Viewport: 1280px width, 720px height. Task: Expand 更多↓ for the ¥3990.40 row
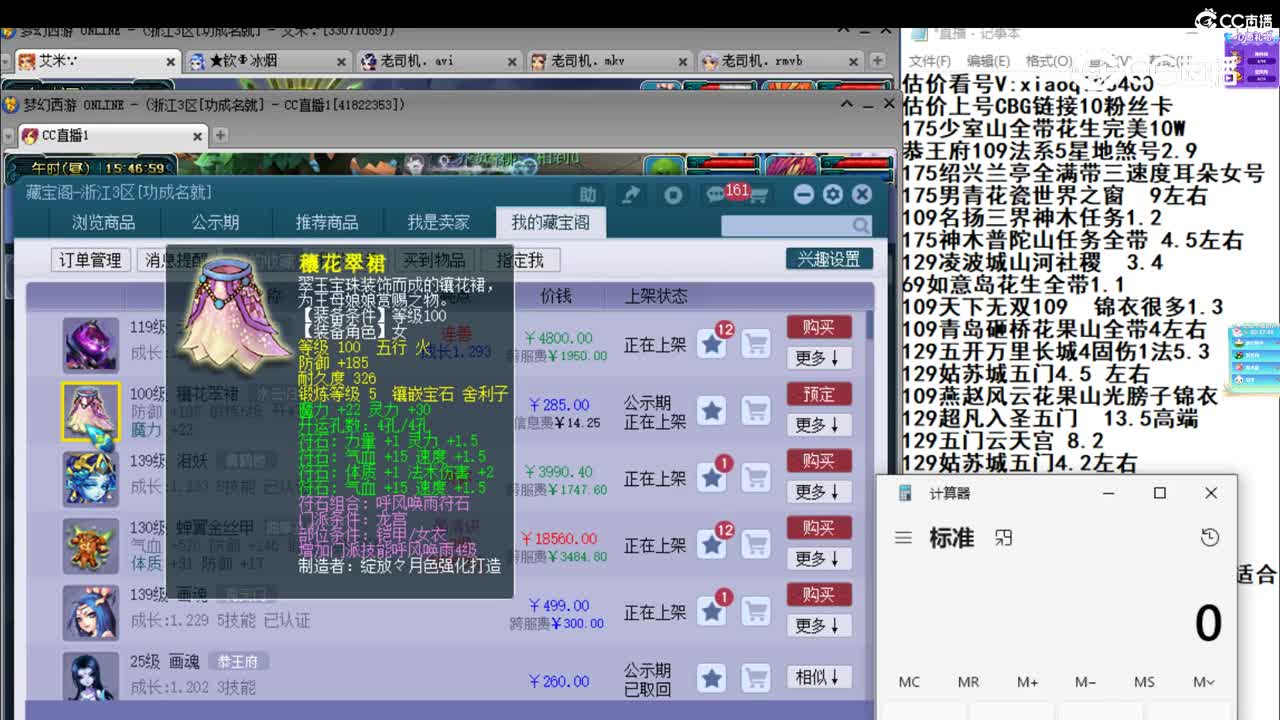[x=817, y=491]
